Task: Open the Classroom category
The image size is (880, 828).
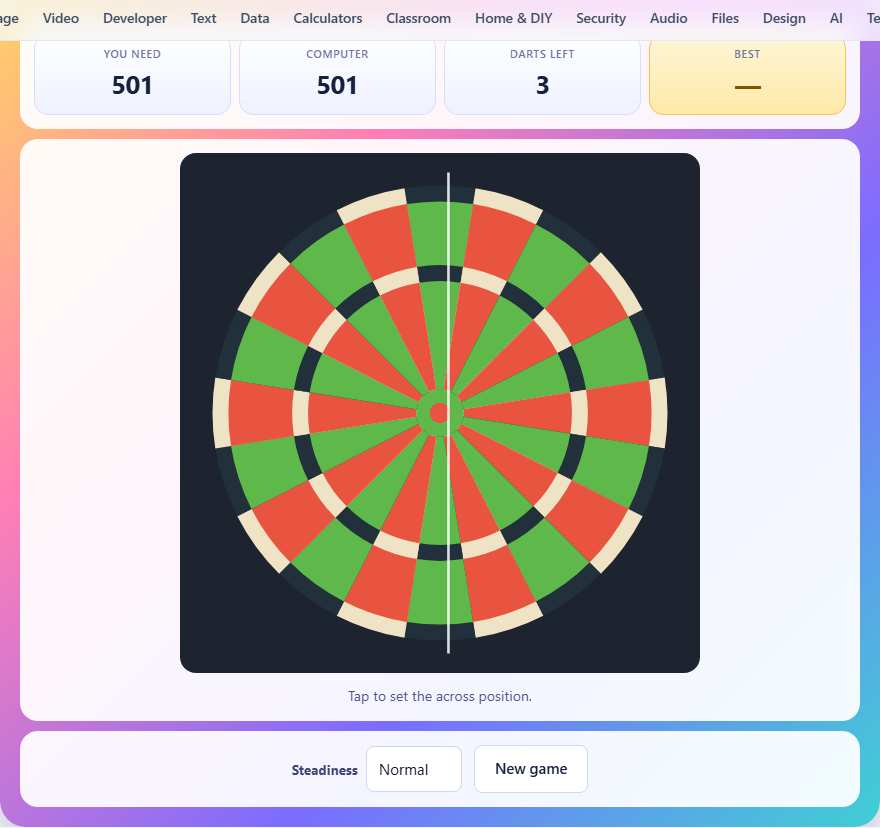Action: coord(419,19)
